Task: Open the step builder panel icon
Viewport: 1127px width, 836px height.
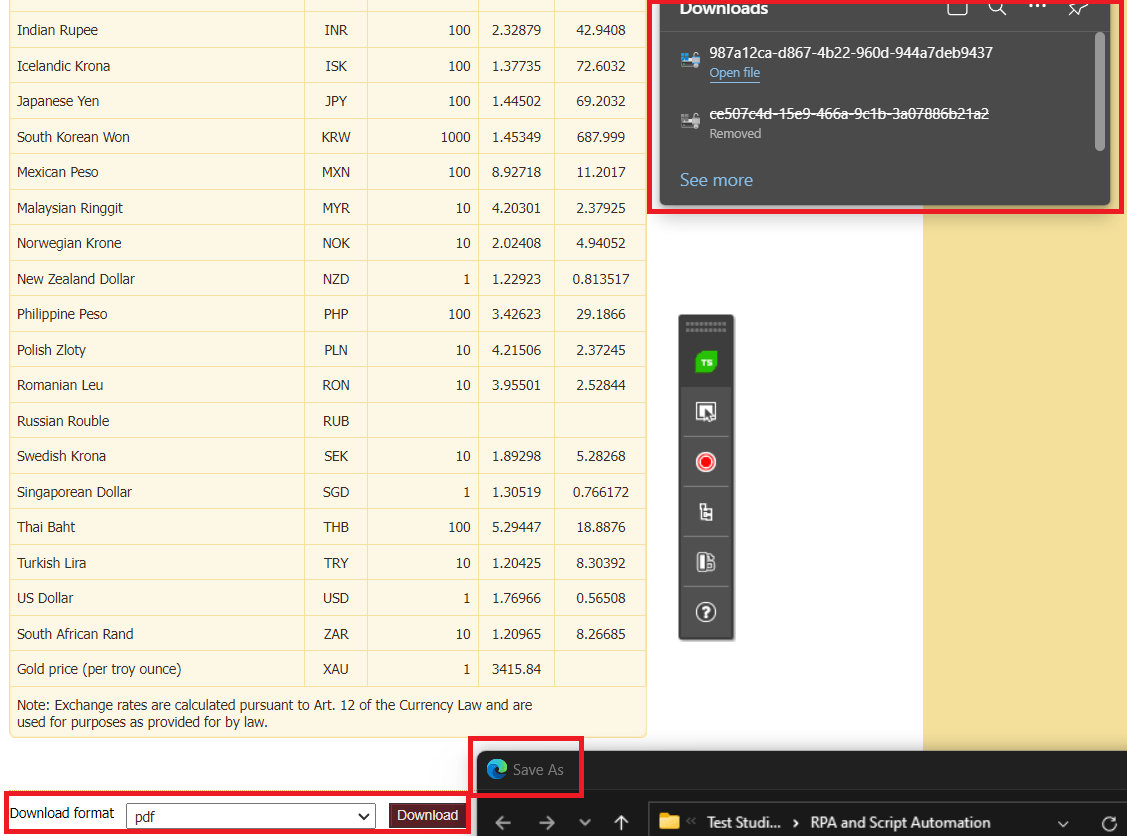Action: pos(706,561)
